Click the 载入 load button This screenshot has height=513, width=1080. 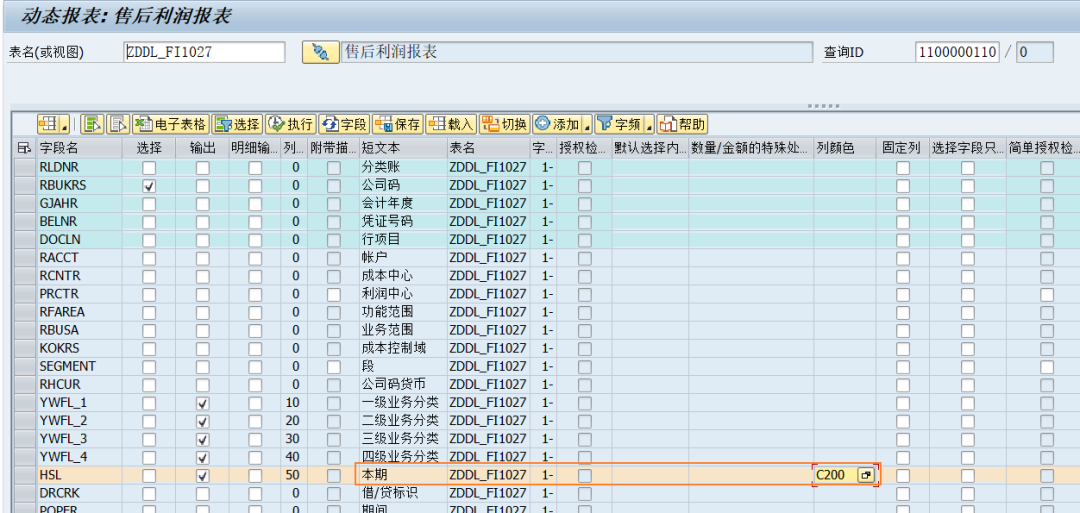(x=451, y=124)
